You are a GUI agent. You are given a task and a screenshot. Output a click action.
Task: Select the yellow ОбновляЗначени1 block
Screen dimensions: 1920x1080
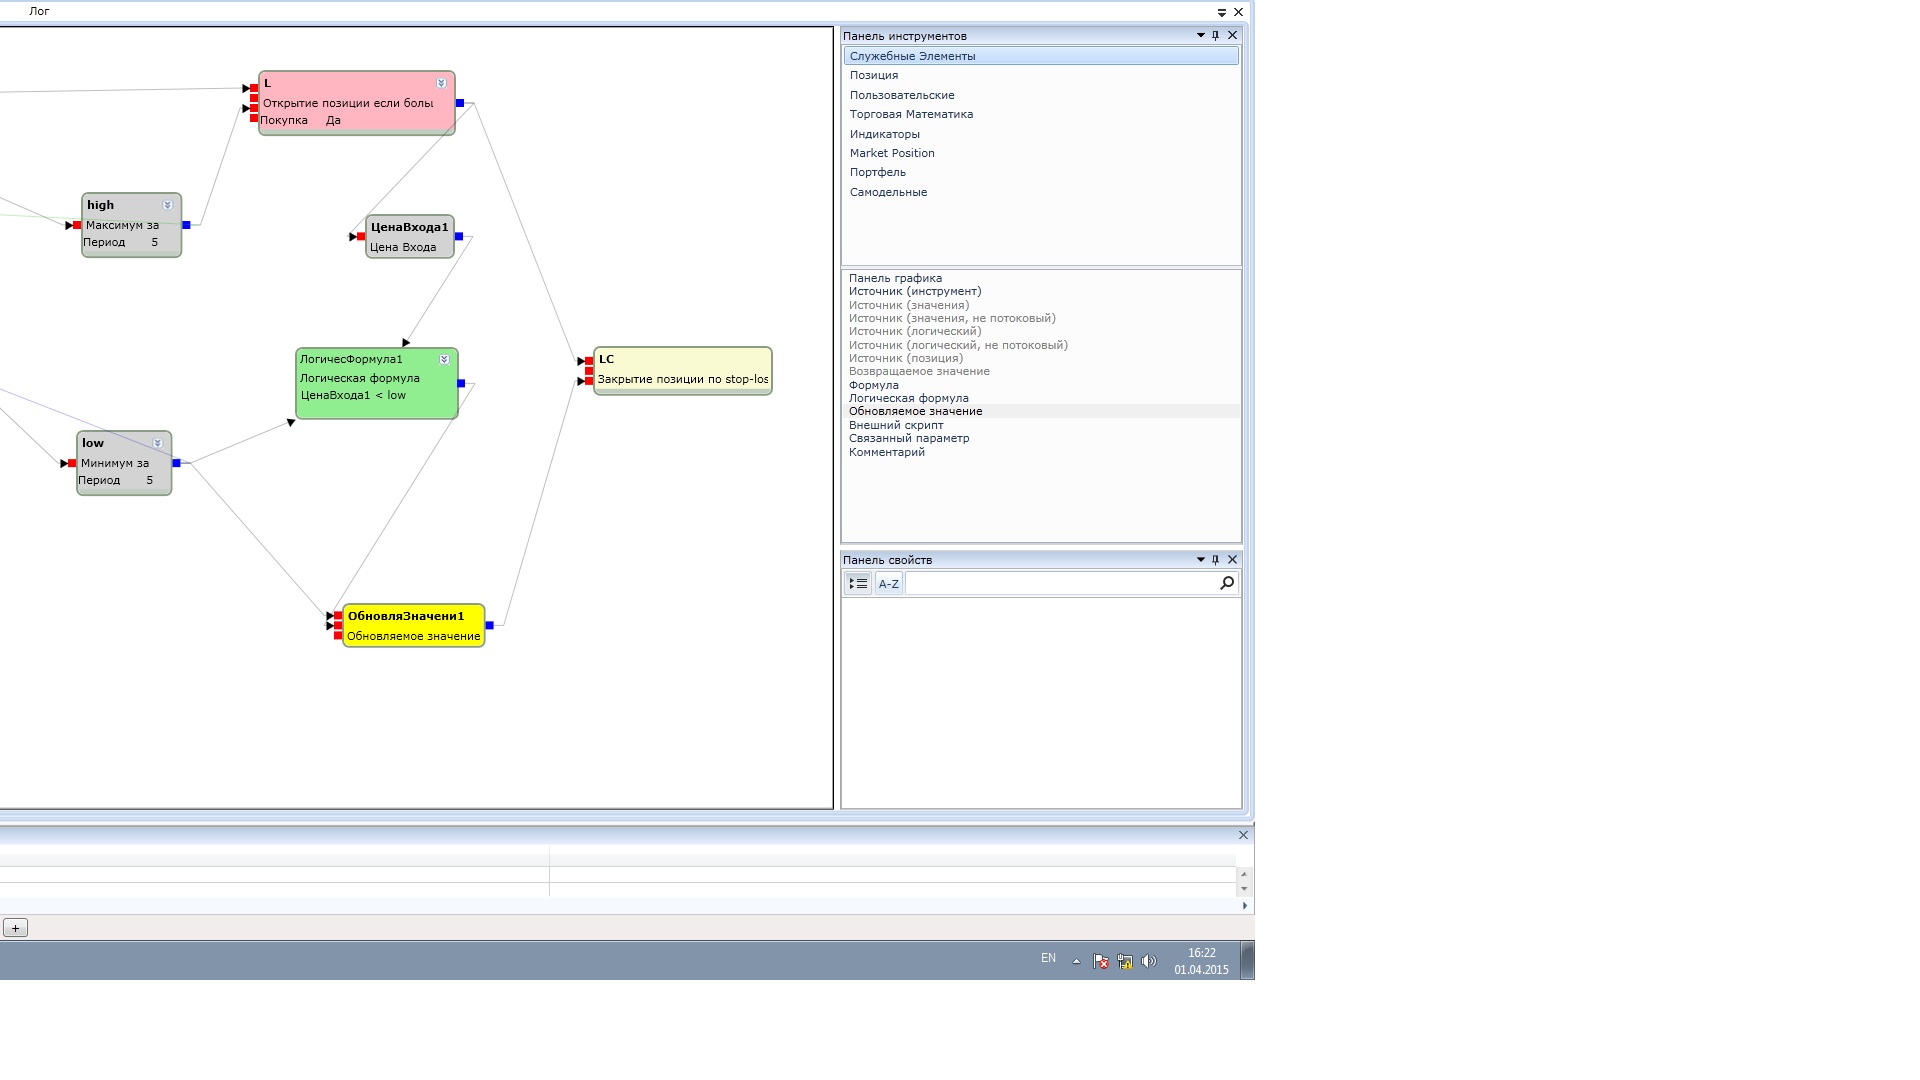pyautogui.click(x=413, y=626)
